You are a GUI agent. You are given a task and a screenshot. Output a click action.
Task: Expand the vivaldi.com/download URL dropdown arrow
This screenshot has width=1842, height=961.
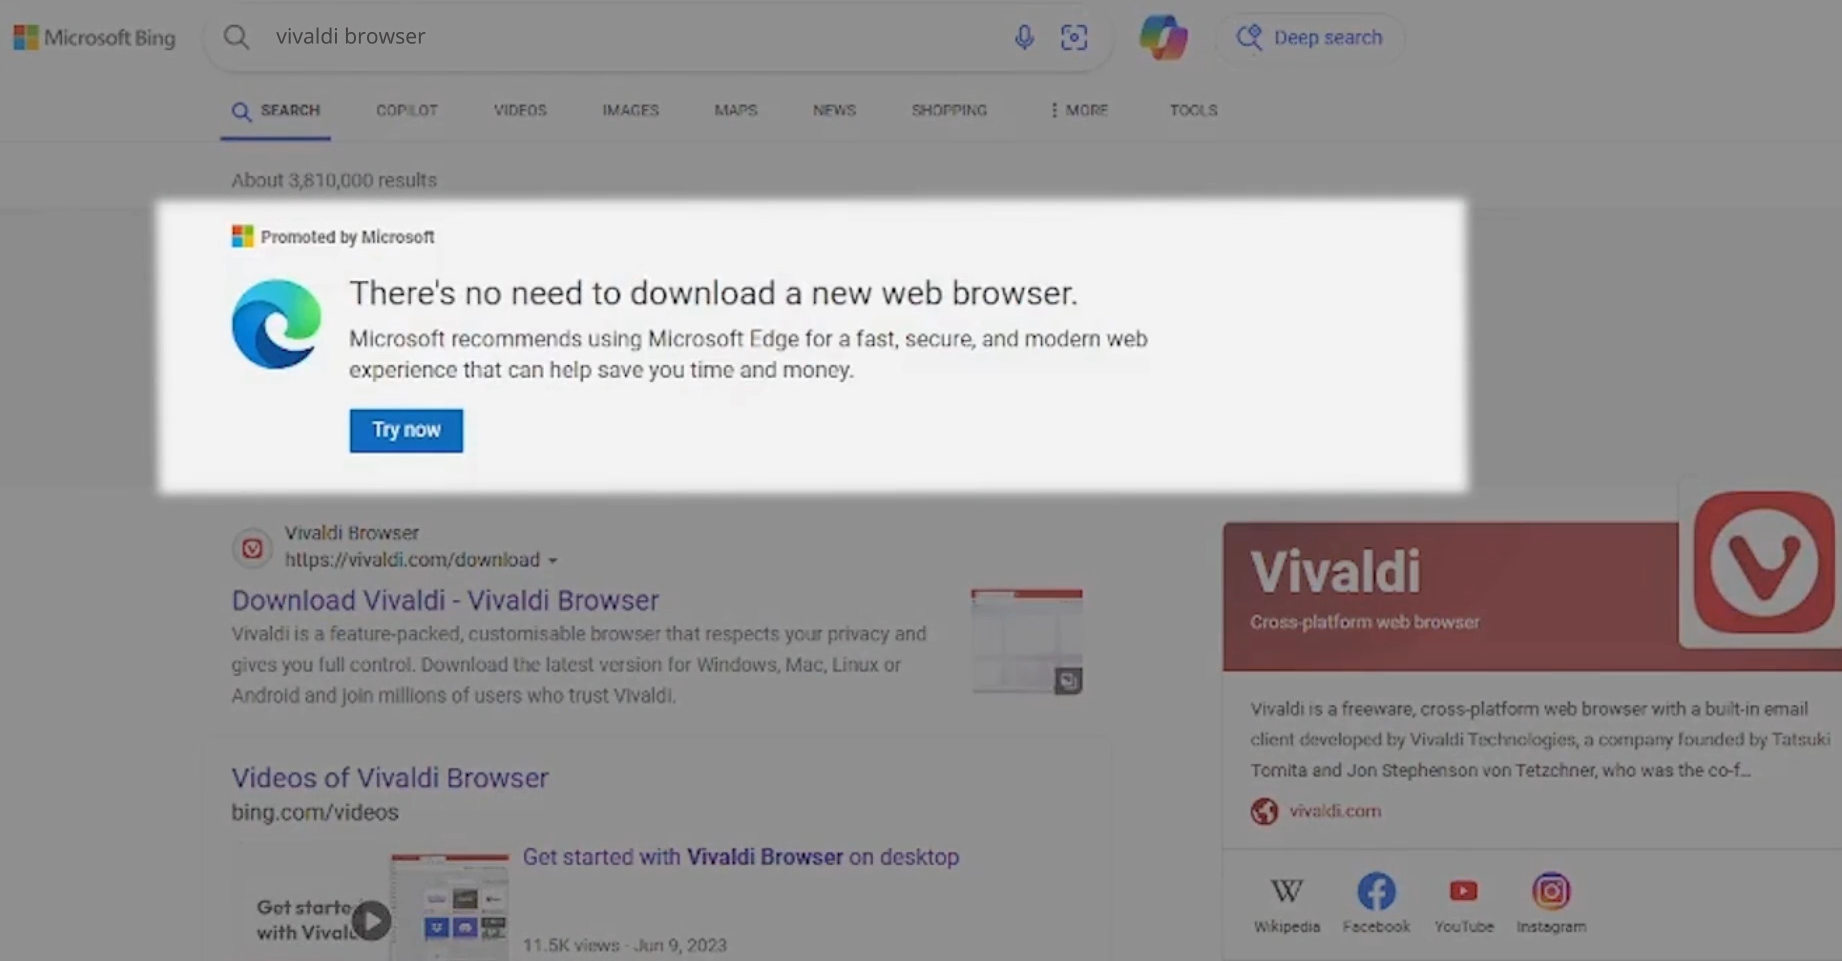[x=553, y=561]
